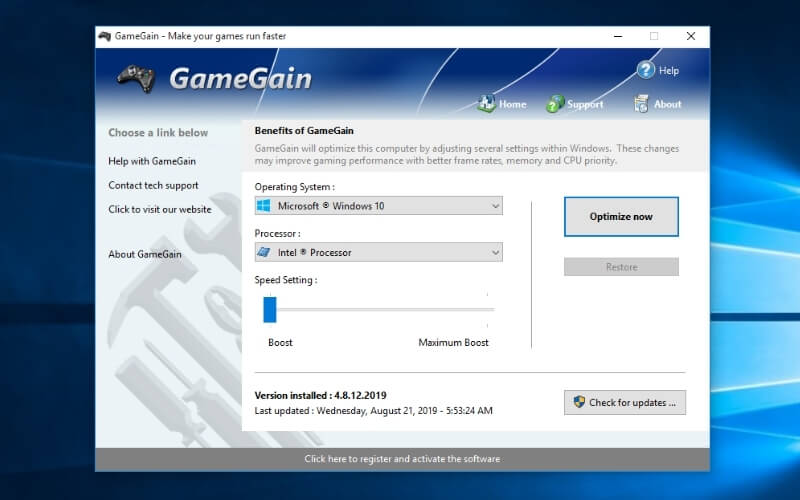The height and width of the screenshot is (500, 800).
Task: Click the Boost label under slider
Action: pos(280,342)
